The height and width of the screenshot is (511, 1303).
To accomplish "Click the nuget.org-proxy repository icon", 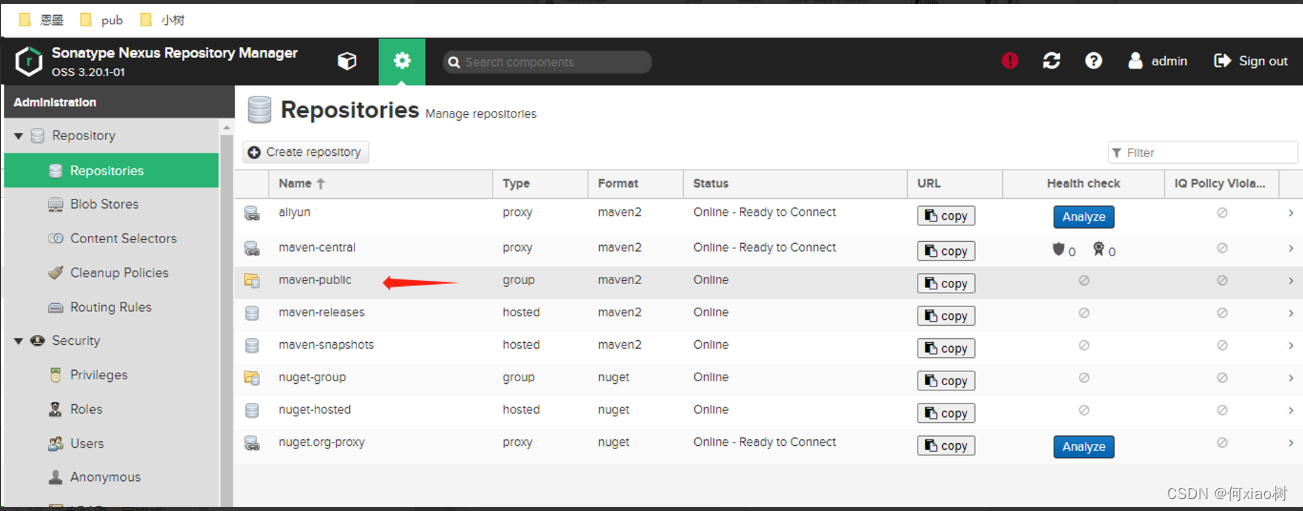I will (252, 443).
